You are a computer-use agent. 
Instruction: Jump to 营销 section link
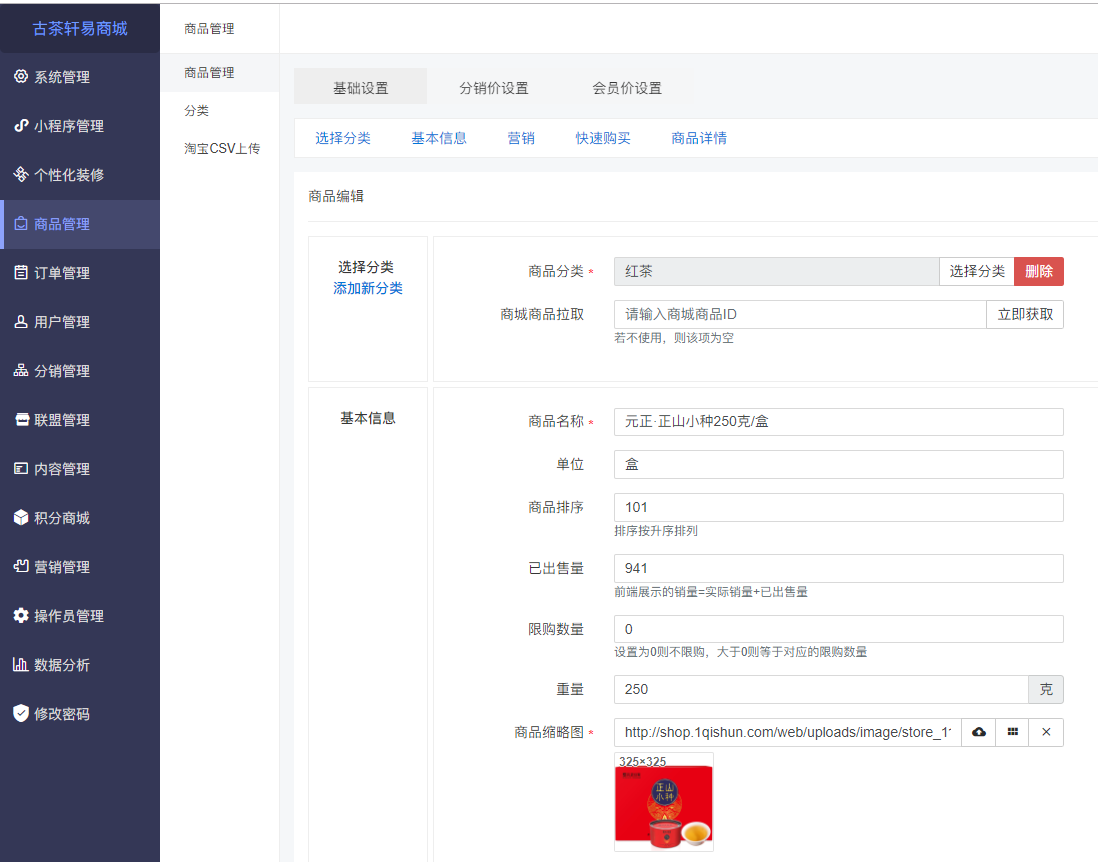click(x=521, y=138)
